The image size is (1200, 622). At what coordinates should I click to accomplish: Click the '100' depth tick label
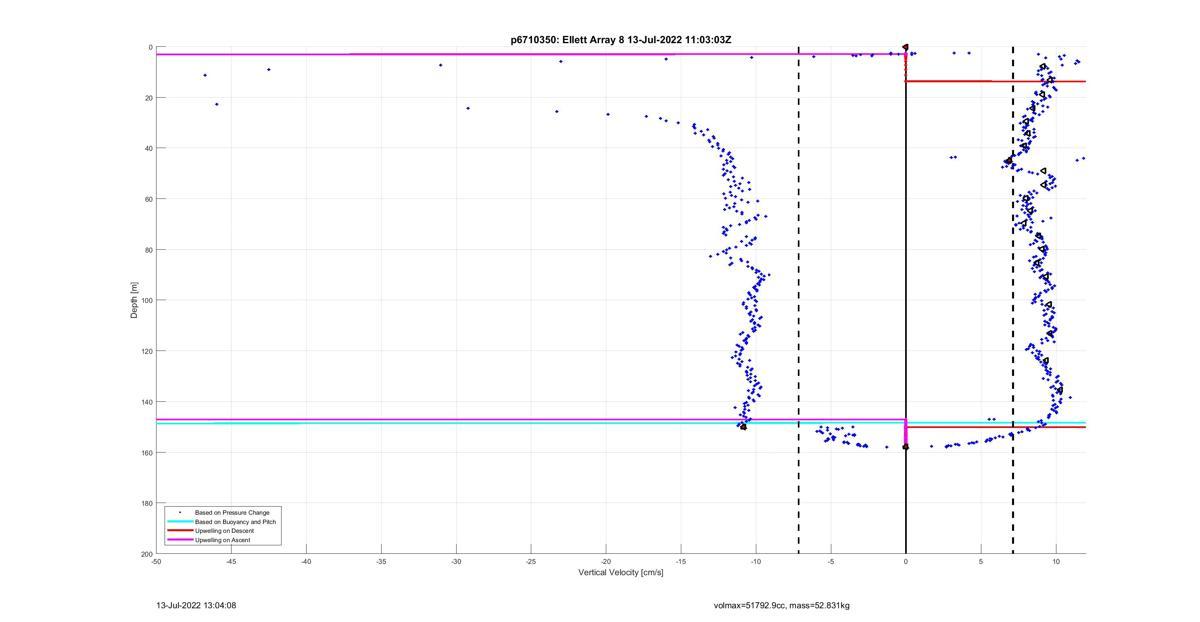[146, 300]
